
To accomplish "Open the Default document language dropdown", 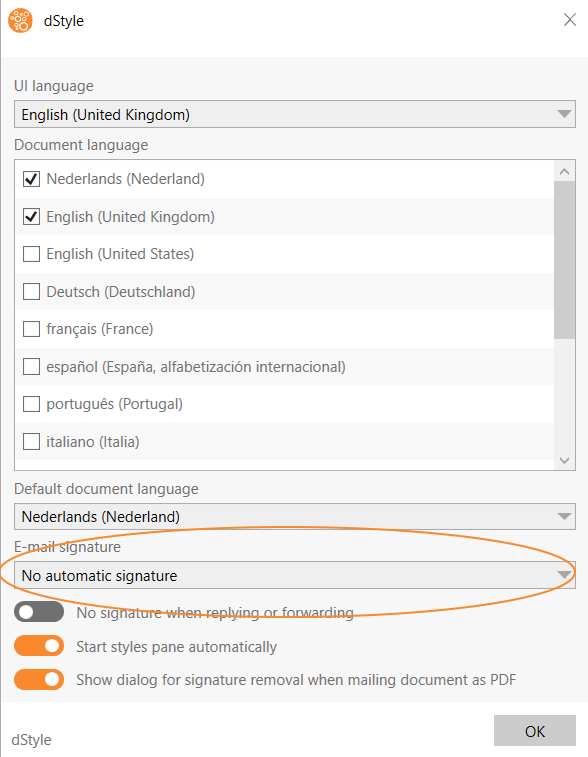I will tap(294, 517).
